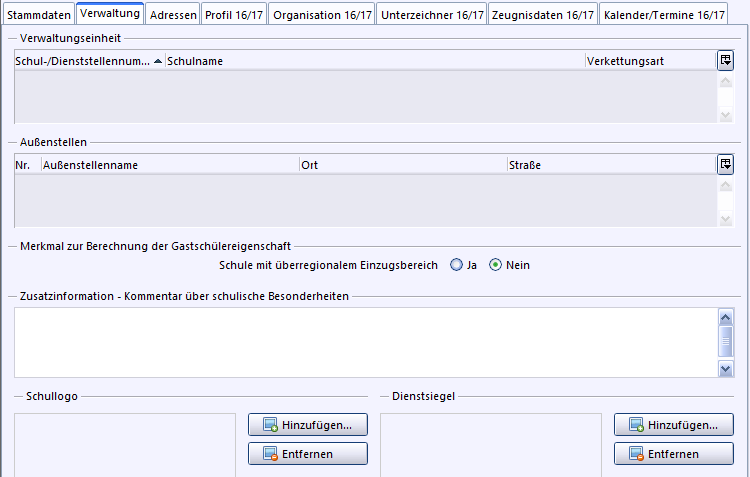This screenshot has height=477, width=750.
Task: Click Entfernen button for Dienstsiegel
Action: click(x=673, y=454)
